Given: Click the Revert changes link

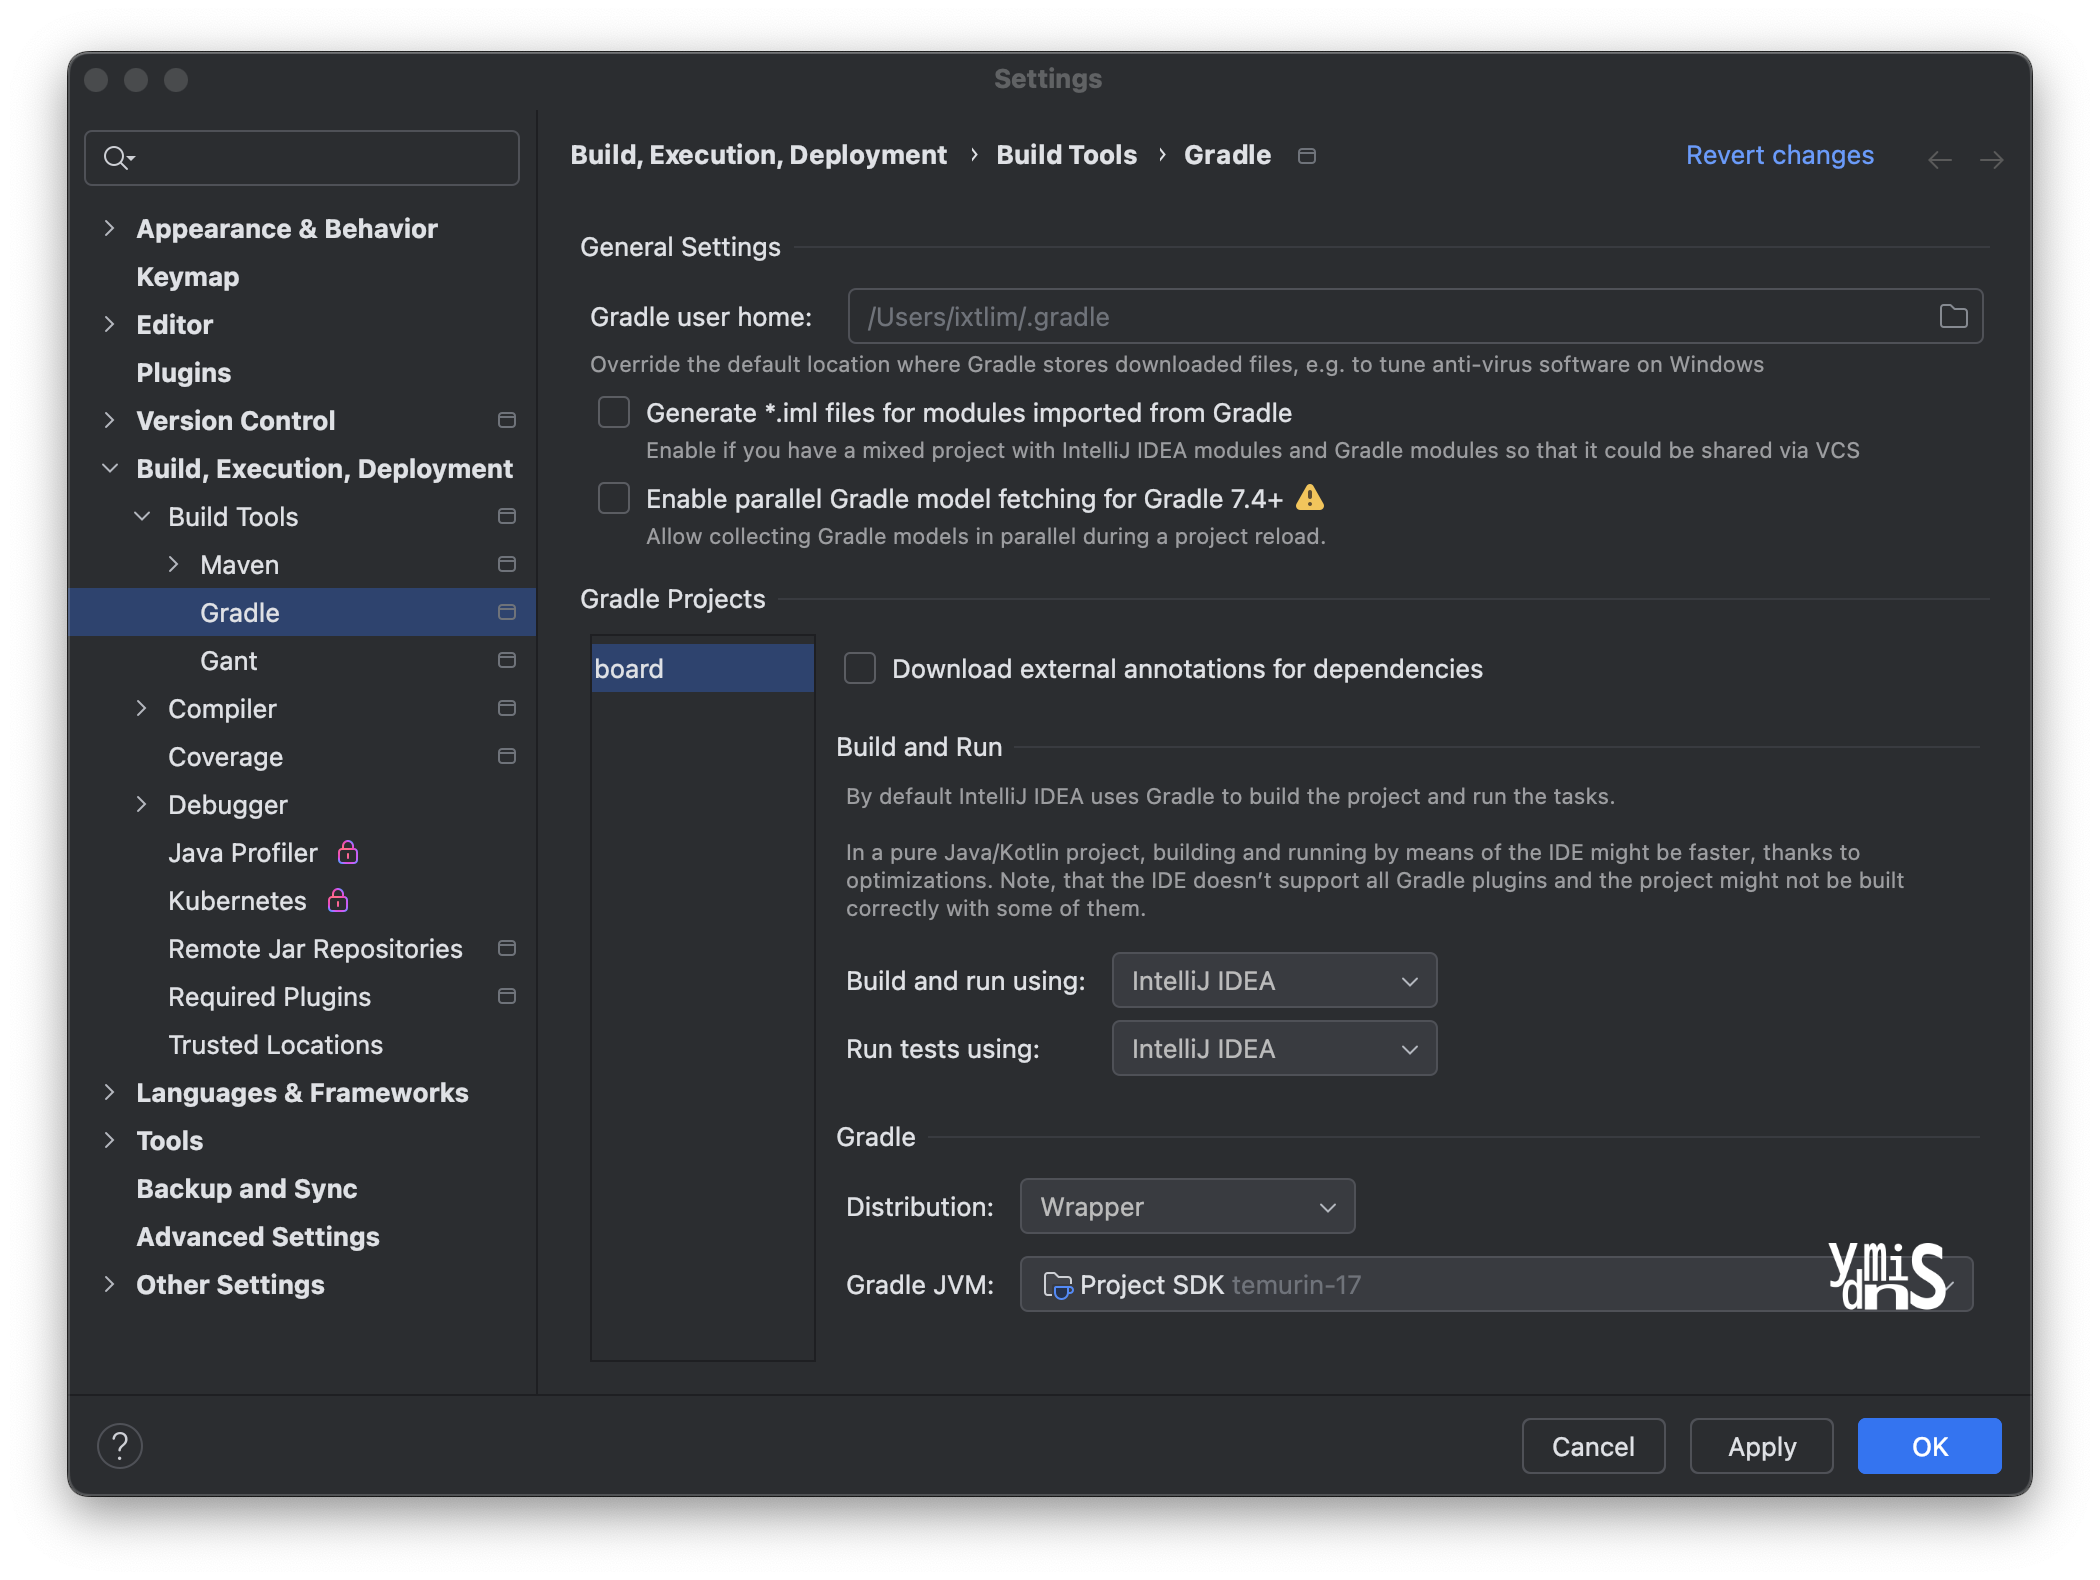Looking at the screenshot, I should (1779, 155).
